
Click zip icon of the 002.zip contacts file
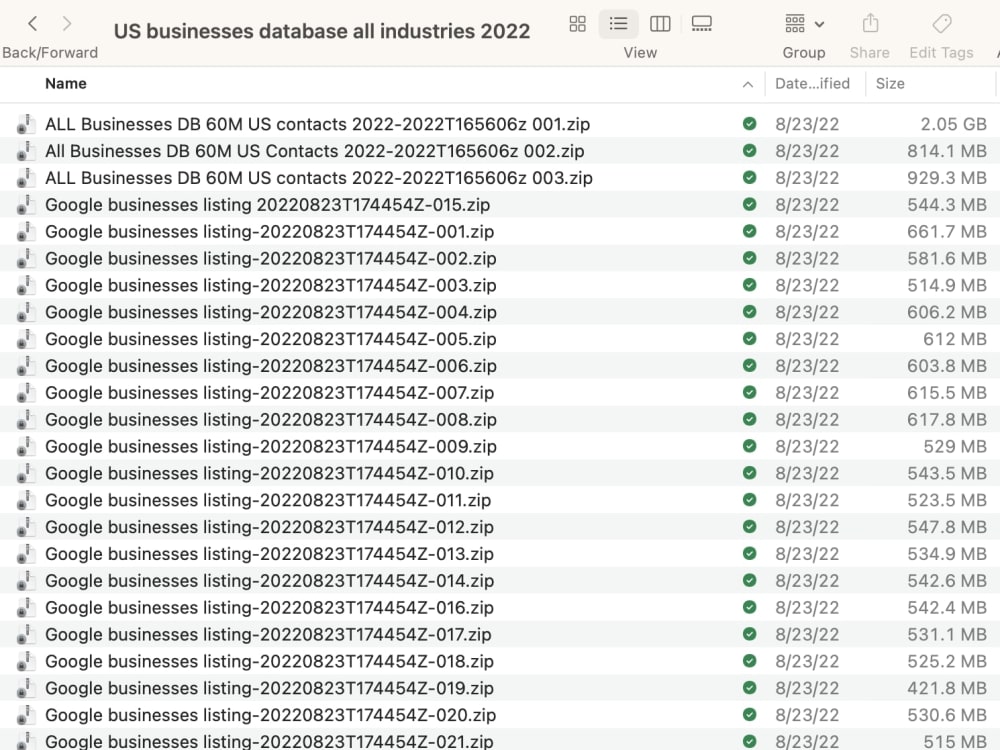(25, 151)
